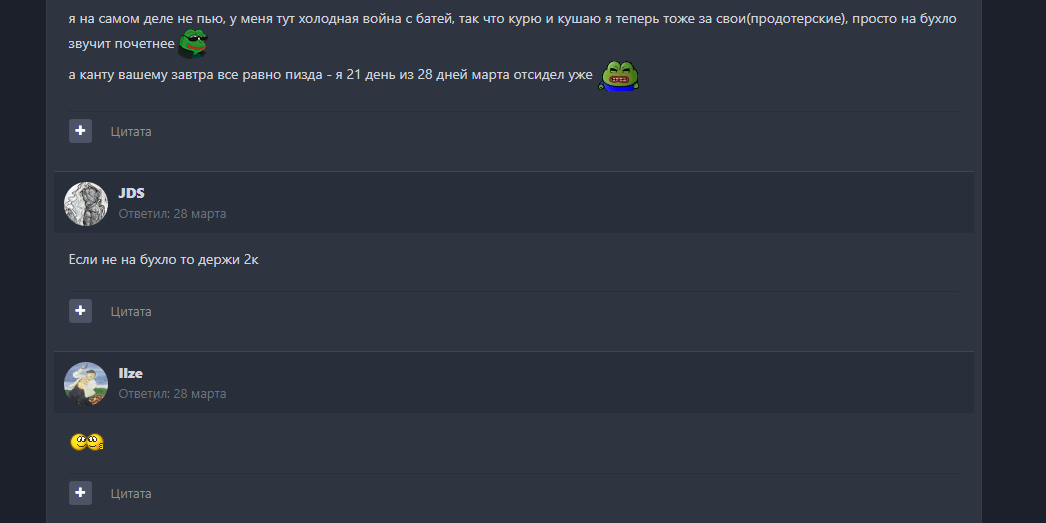Viewport: 1046px width, 523px height.
Task: Click the plus multiquote button in the top post
Action: (x=80, y=131)
